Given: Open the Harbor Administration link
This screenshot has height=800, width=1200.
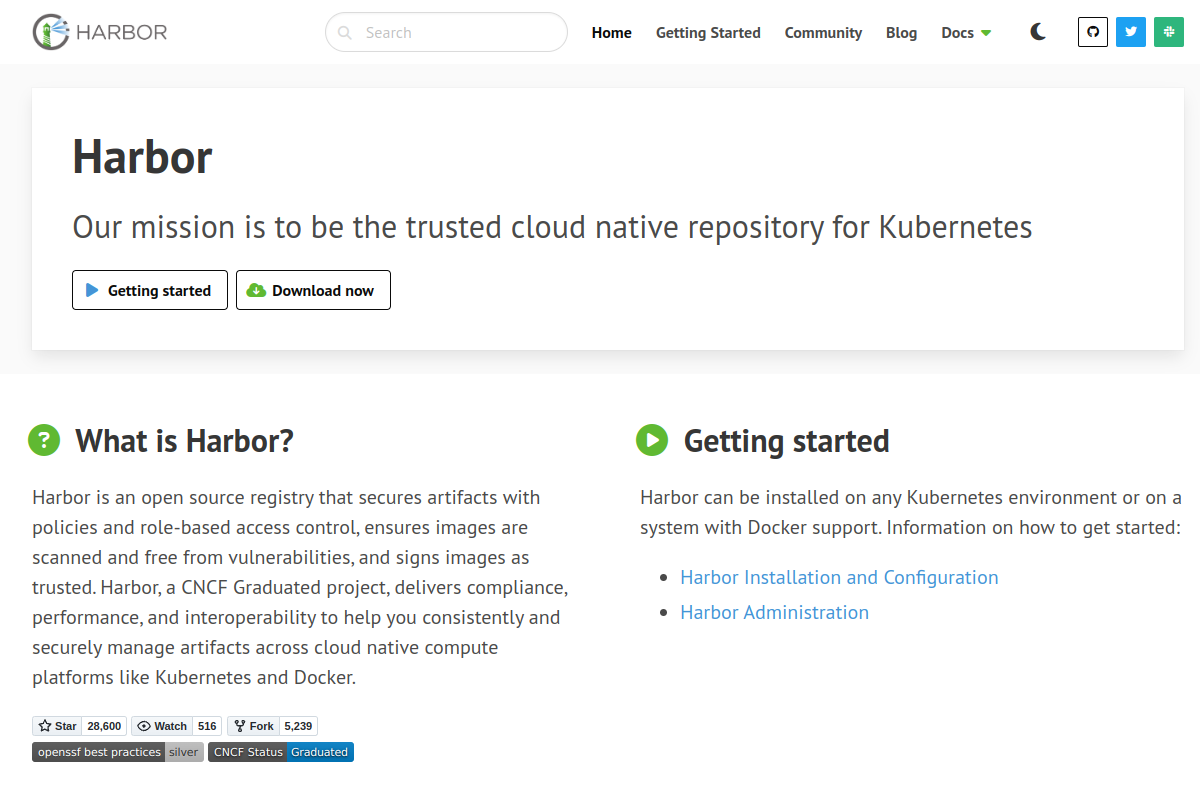Looking at the screenshot, I should tap(774, 612).
